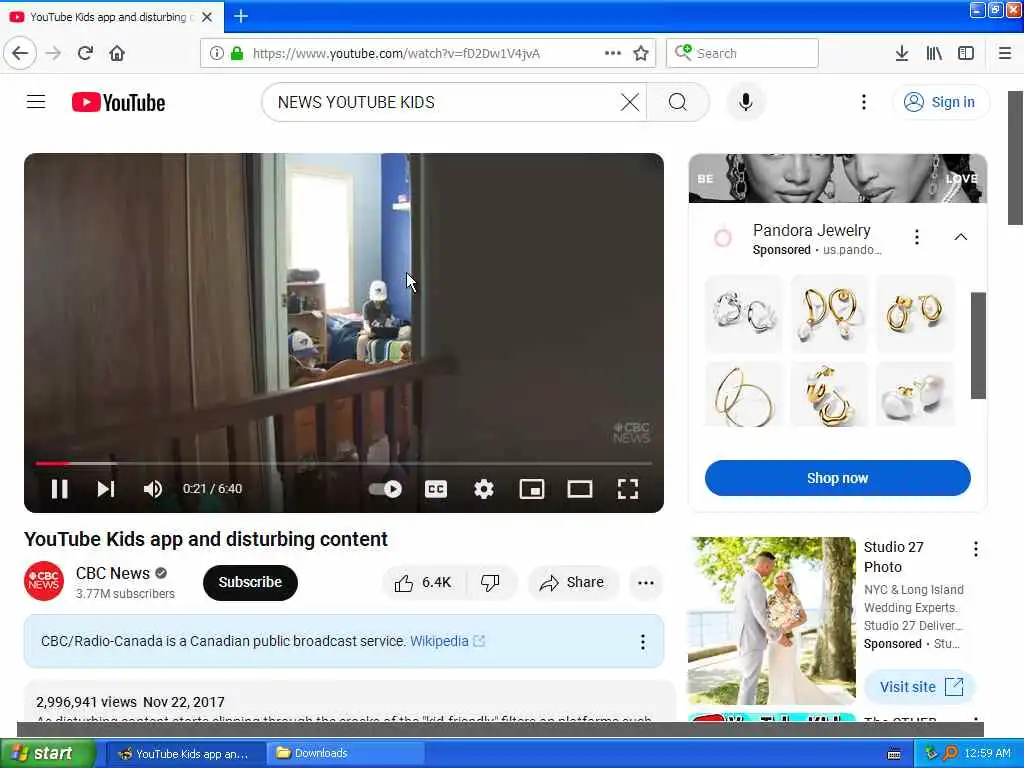The width and height of the screenshot is (1024, 768).
Task: Click the address bar URL
Action: pos(396,54)
